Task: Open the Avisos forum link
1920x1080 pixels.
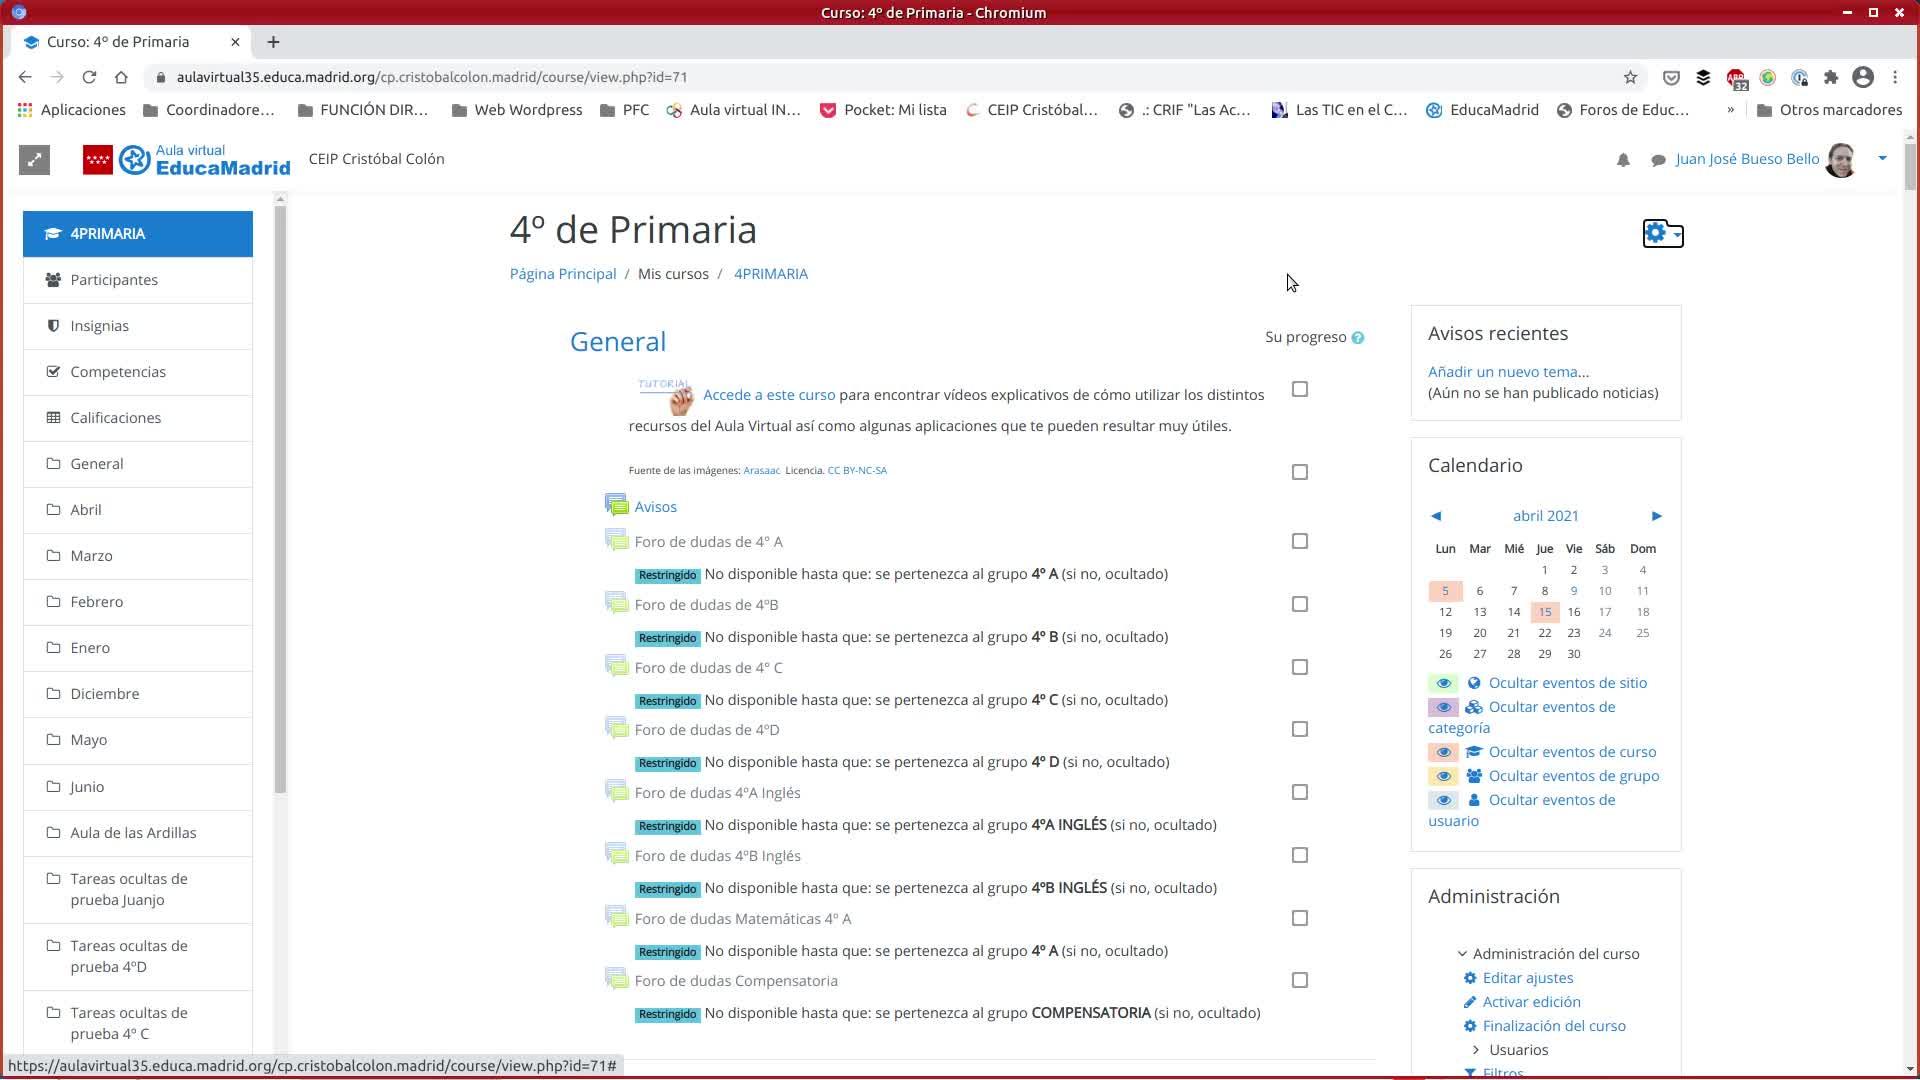Action: (655, 507)
